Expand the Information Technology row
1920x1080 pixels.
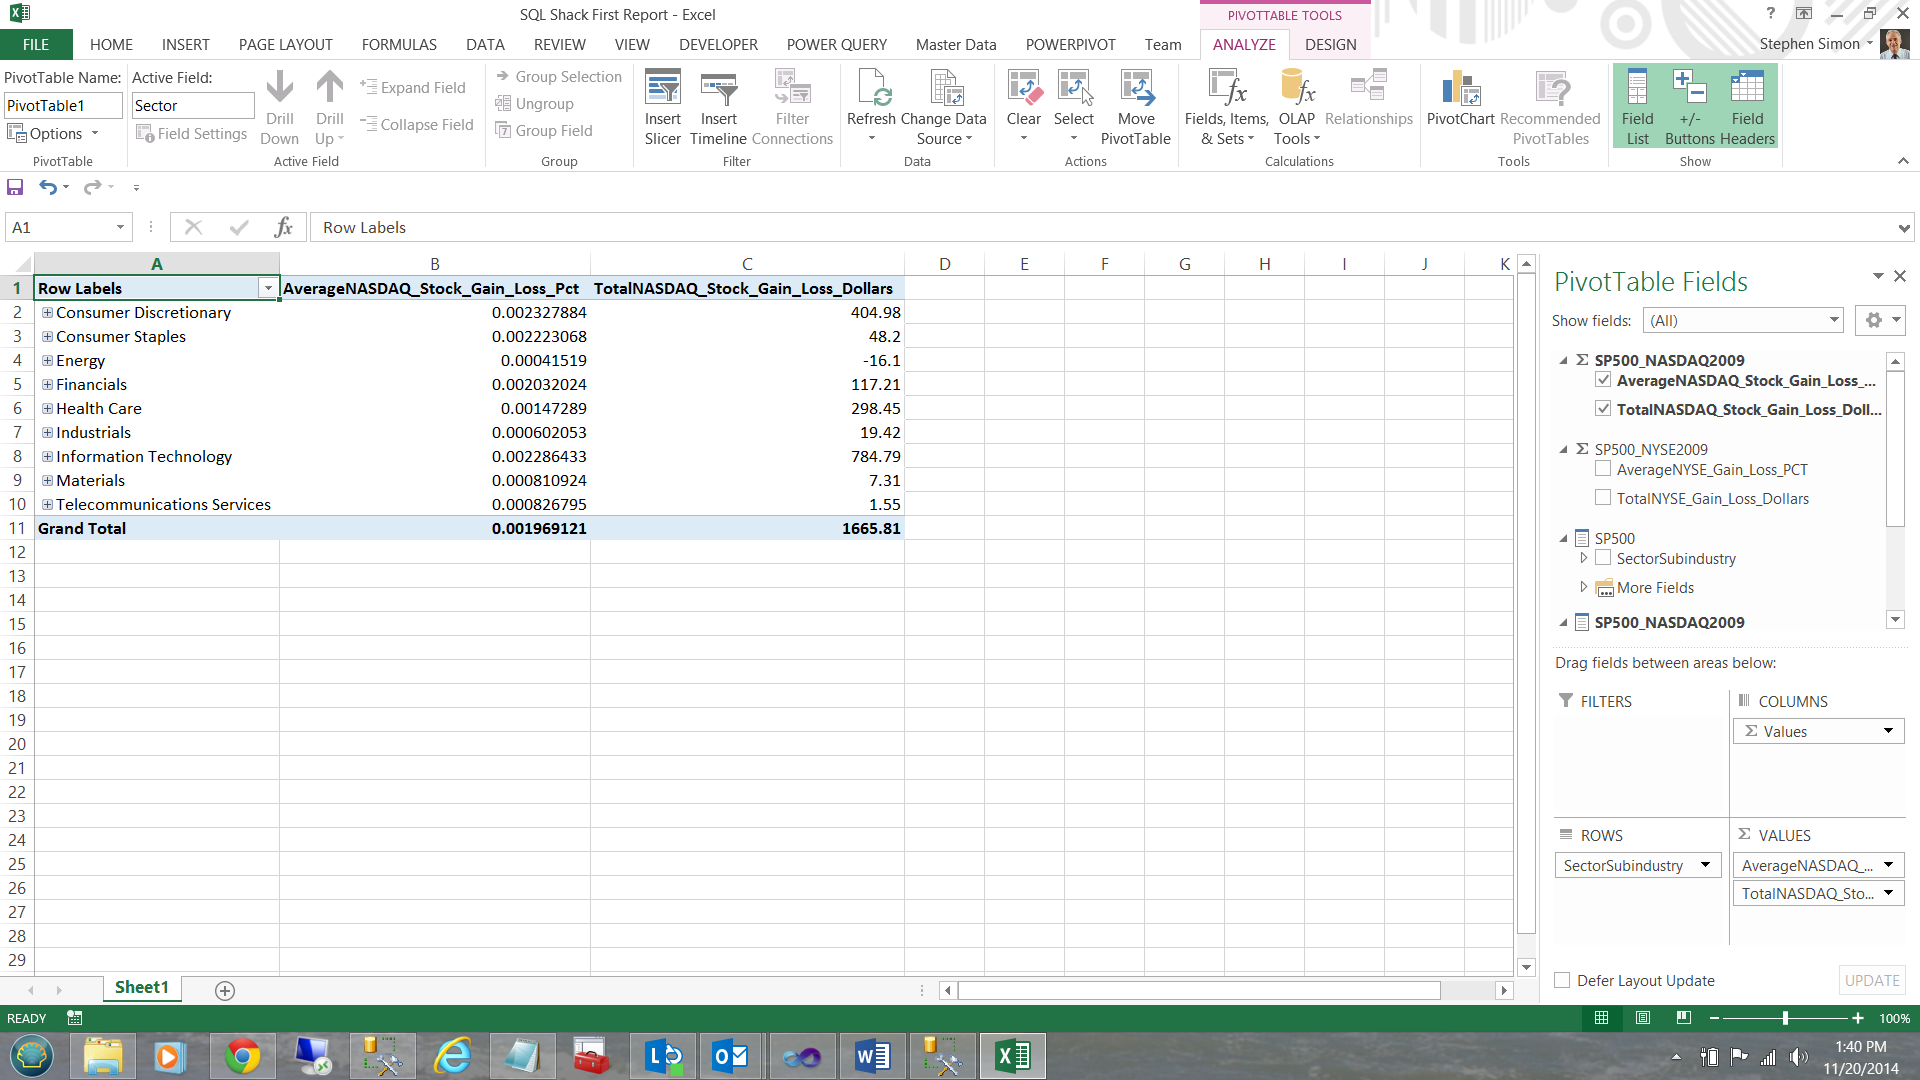click(x=47, y=457)
